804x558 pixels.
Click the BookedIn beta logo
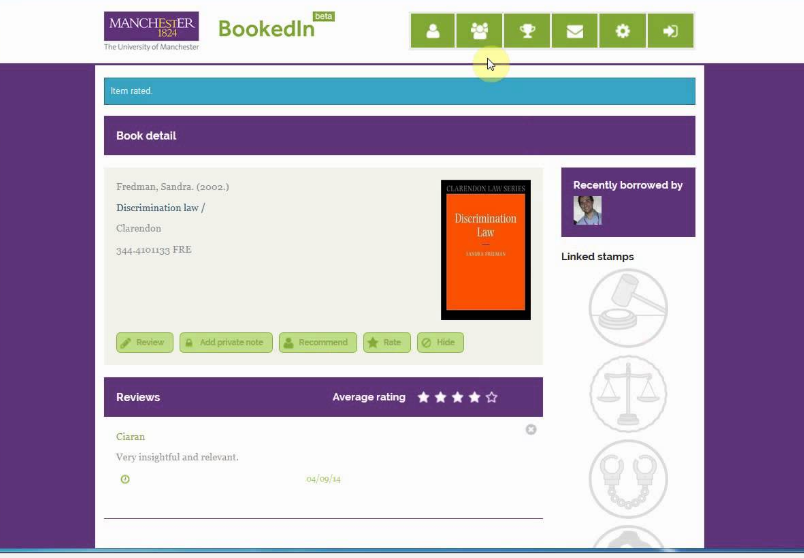pyautogui.click(x=276, y=26)
